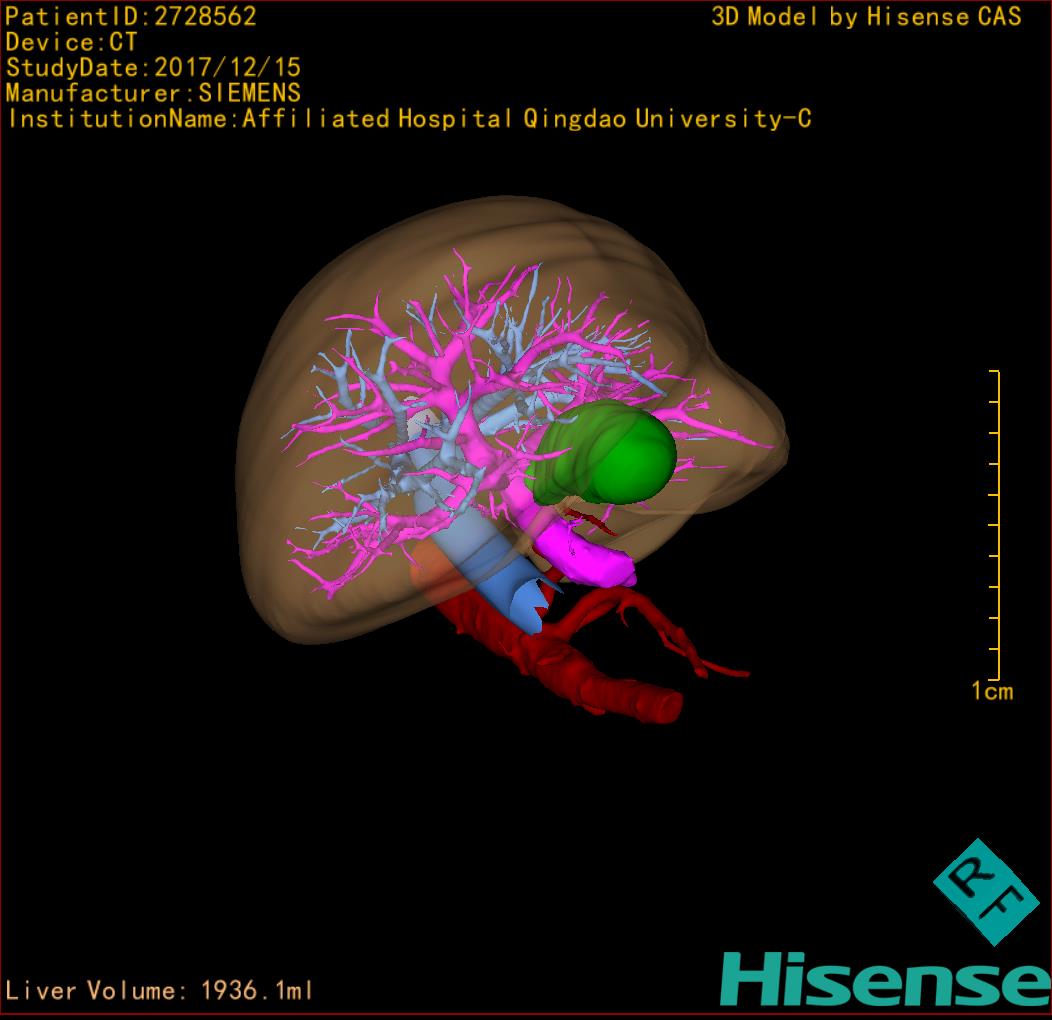Click the PatientID 2728562 text
Screen dimensions: 1052x1020
coord(131,16)
